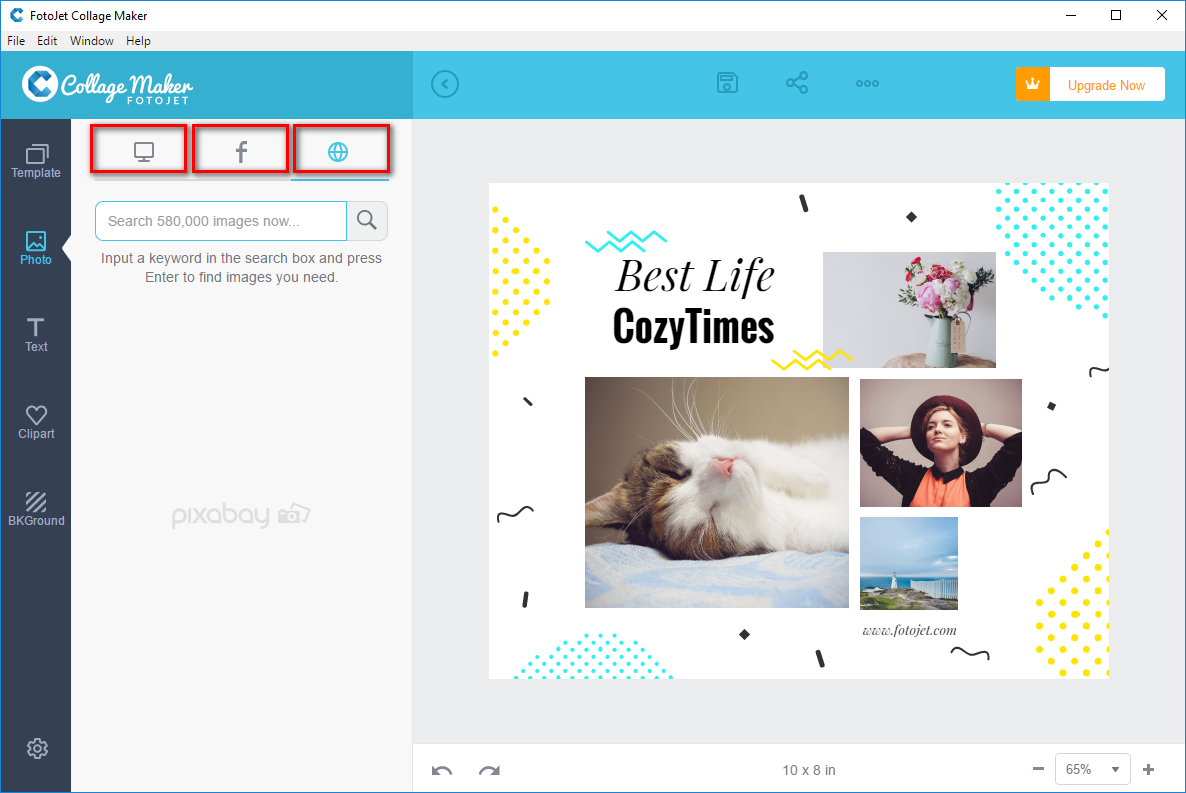Switch to computer photos tab
1186x793 pixels.
[144, 151]
